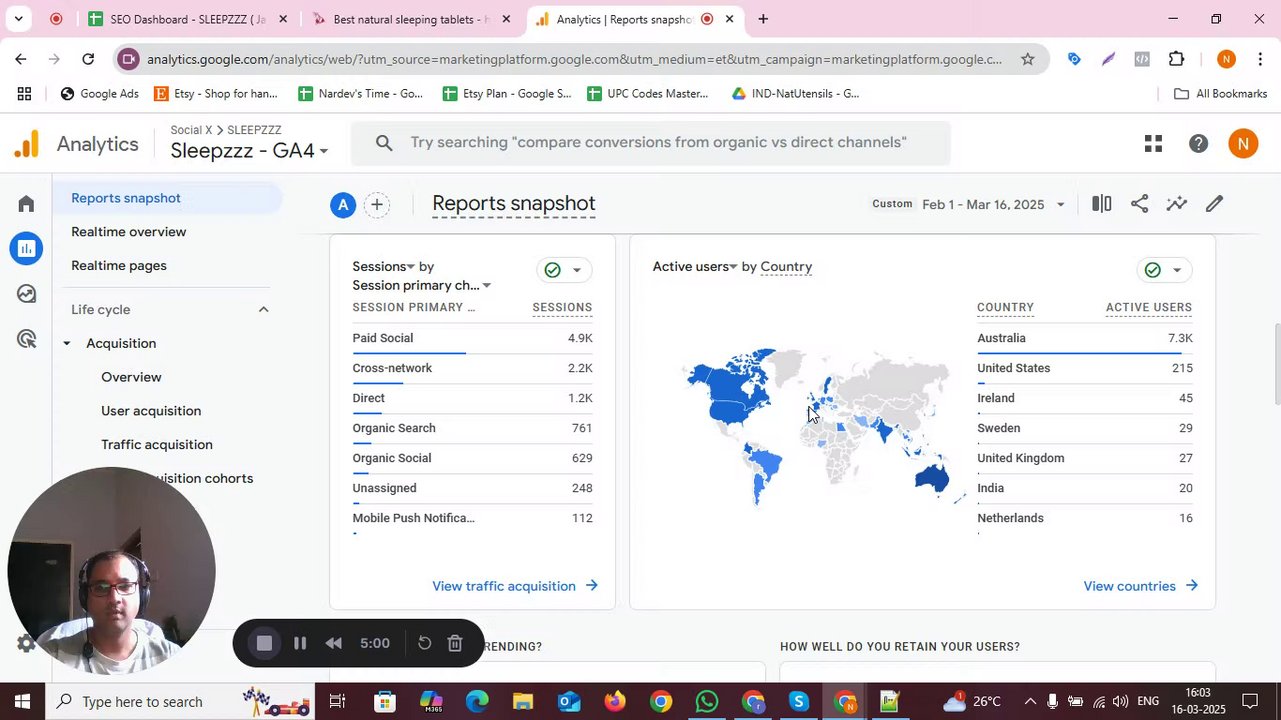Open the Explore icon in left rail
Screen dimensions: 1281x720
point(26,294)
